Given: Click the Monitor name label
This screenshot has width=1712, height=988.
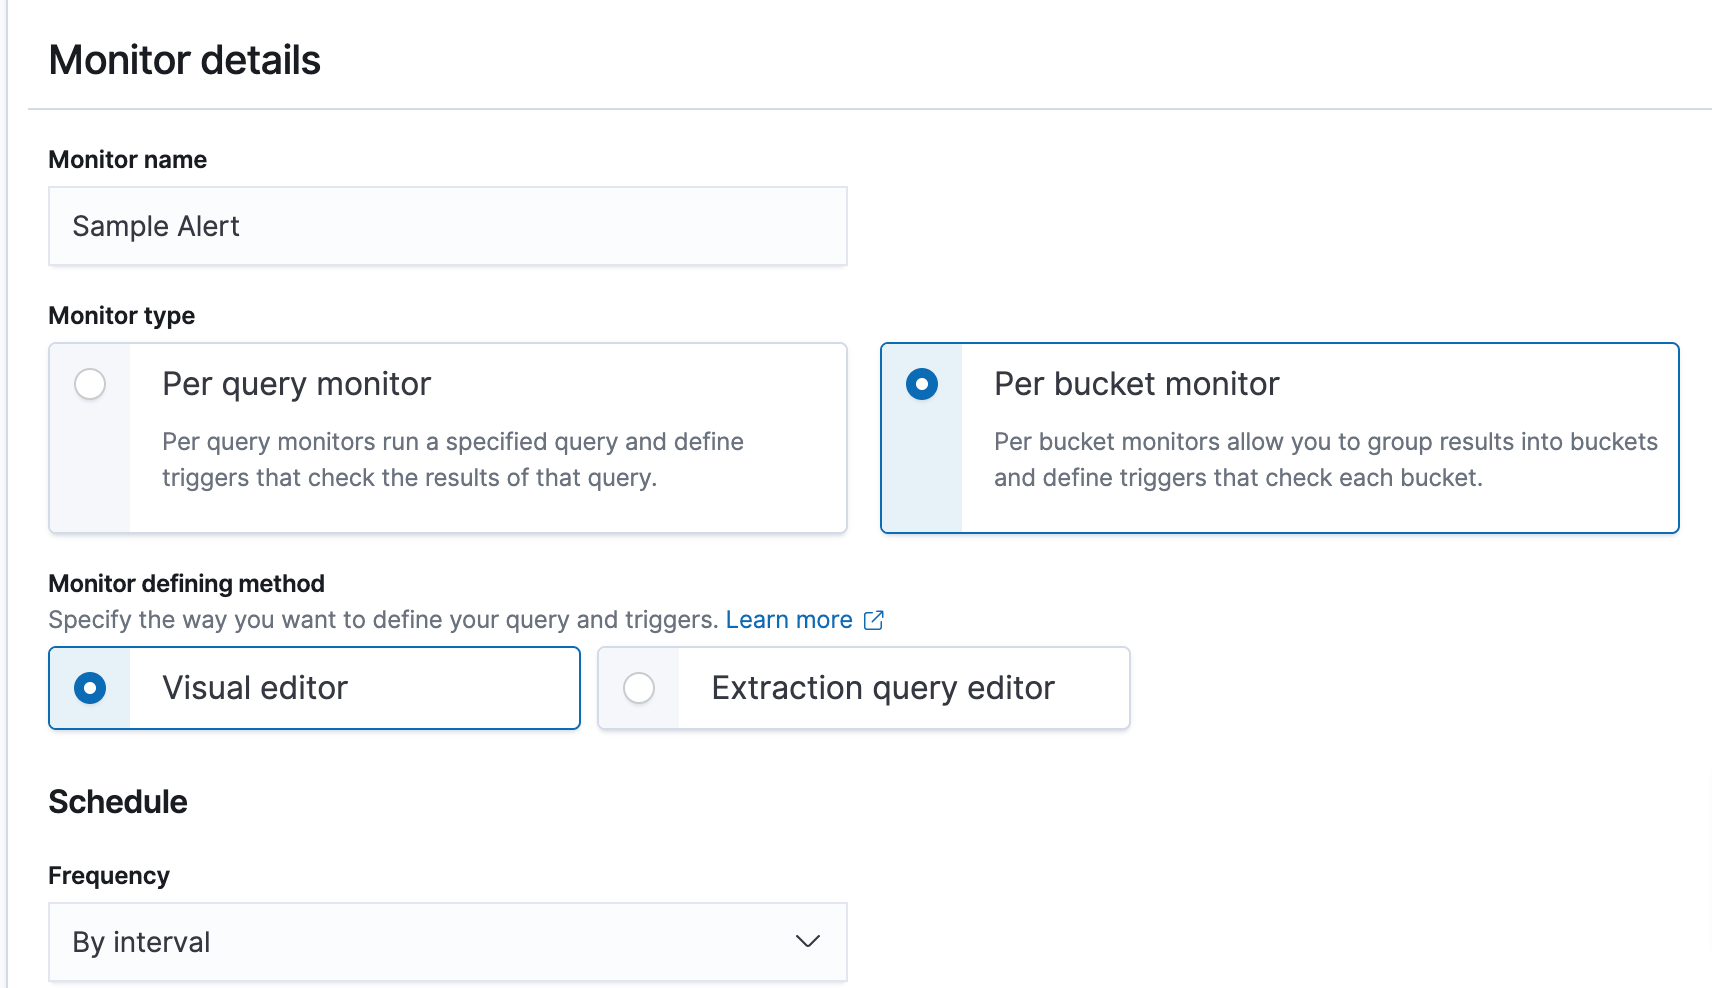Looking at the screenshot, I should click(x=128, y=160).
